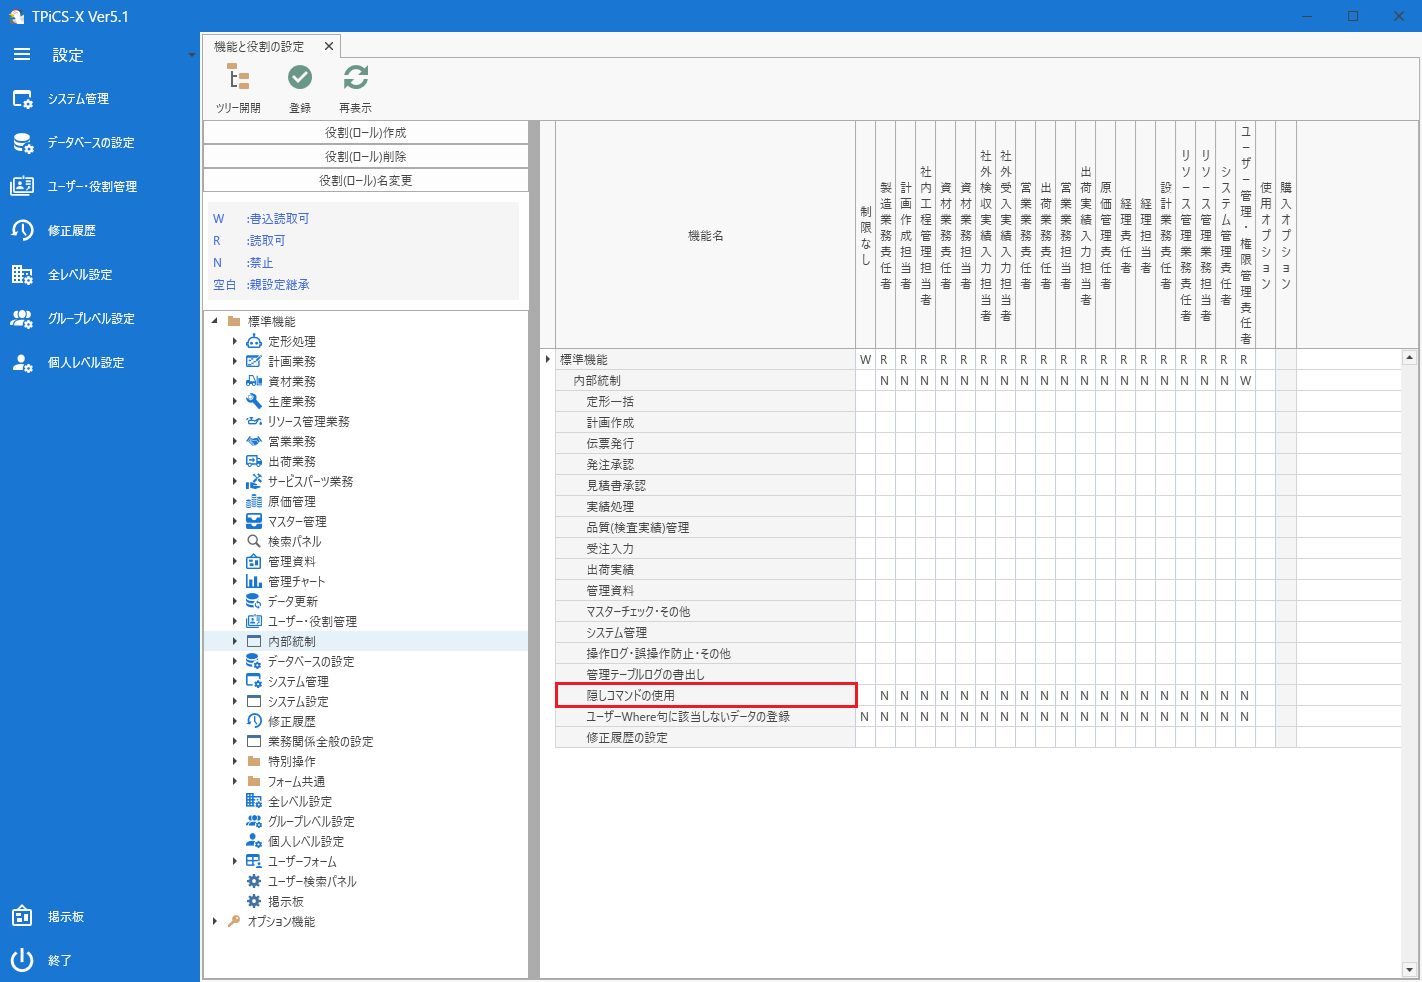Open データベースの設定 in the blue sidebar
1422x982 pixels.
pyautogui.click(x=90, y=143)
